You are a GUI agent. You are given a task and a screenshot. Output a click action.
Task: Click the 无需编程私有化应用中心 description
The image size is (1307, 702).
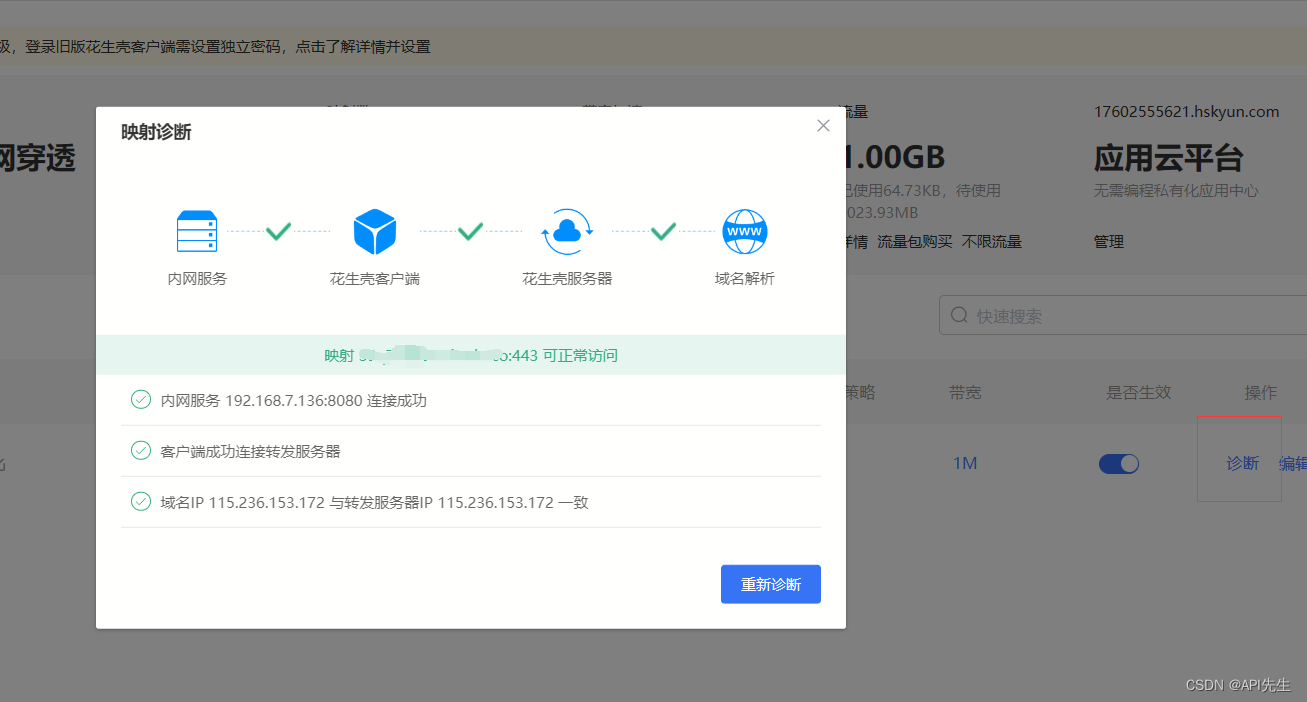tap(1176, 191)
